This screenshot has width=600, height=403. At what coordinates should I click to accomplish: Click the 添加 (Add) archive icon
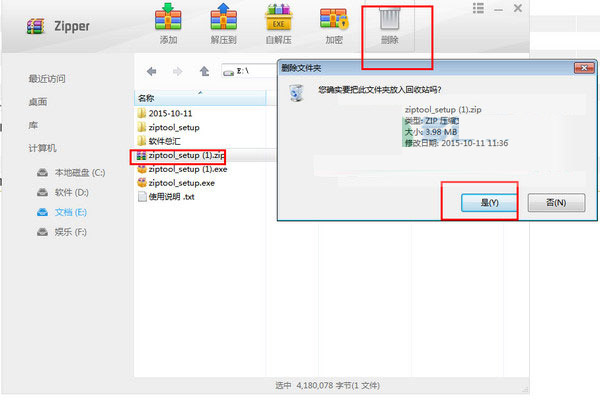(x=168, y=18)
